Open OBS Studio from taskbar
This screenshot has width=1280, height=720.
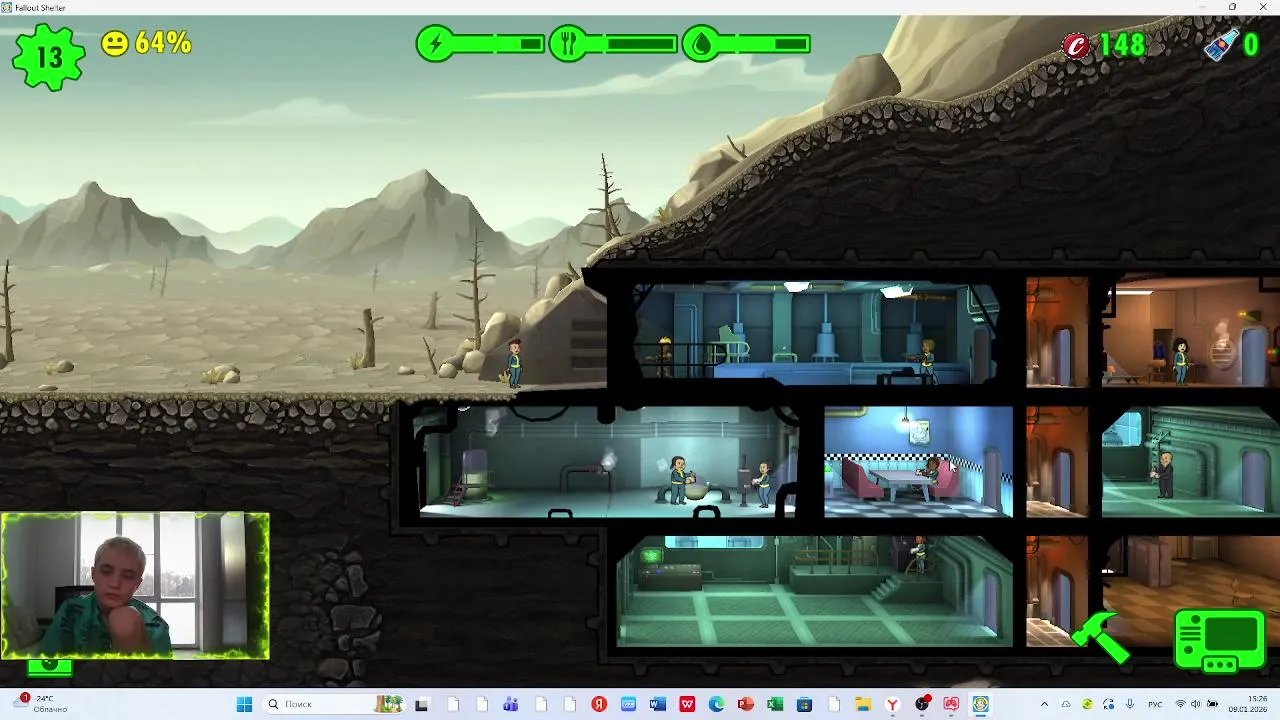(x=922, y=704)
